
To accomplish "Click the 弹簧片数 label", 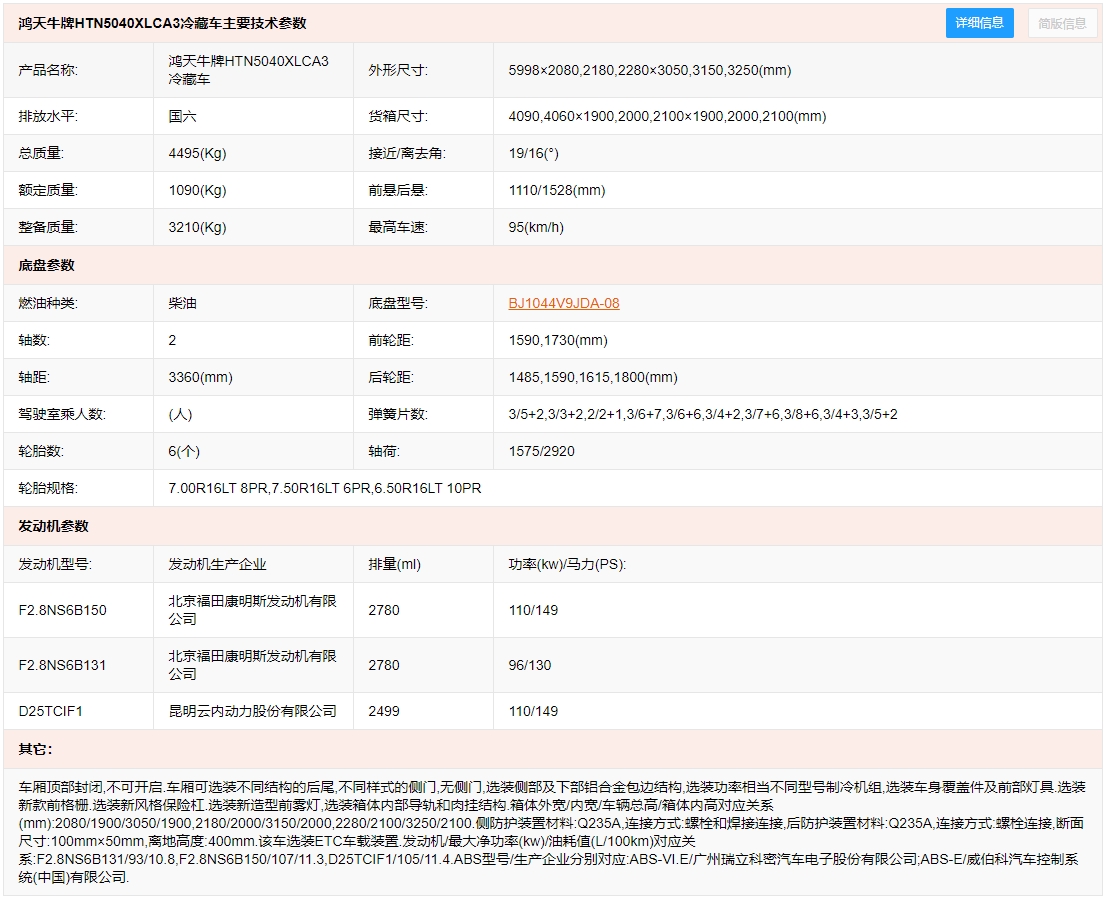I will [x=398, y=414].
